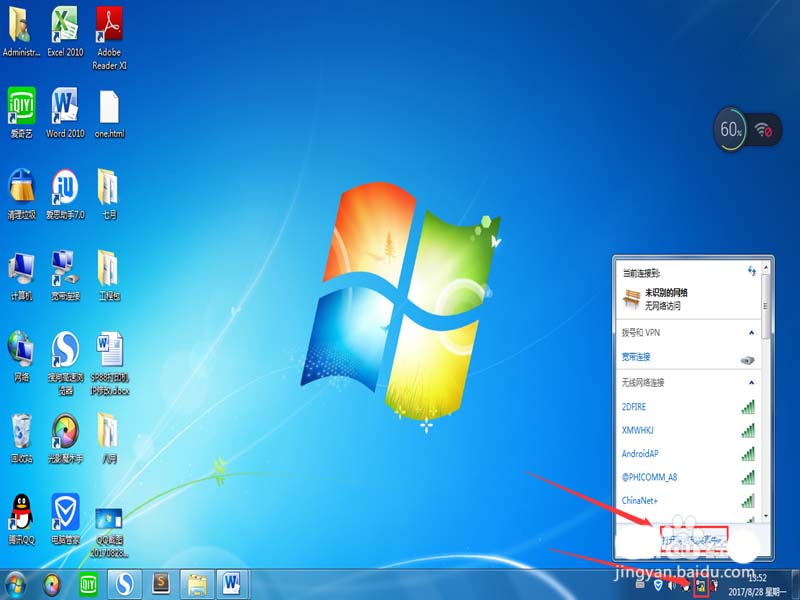Open Adobe Reader XI shortcut
Image resolution: width=800 pixels, height=600 pixels.
click(x=109, y=38)
